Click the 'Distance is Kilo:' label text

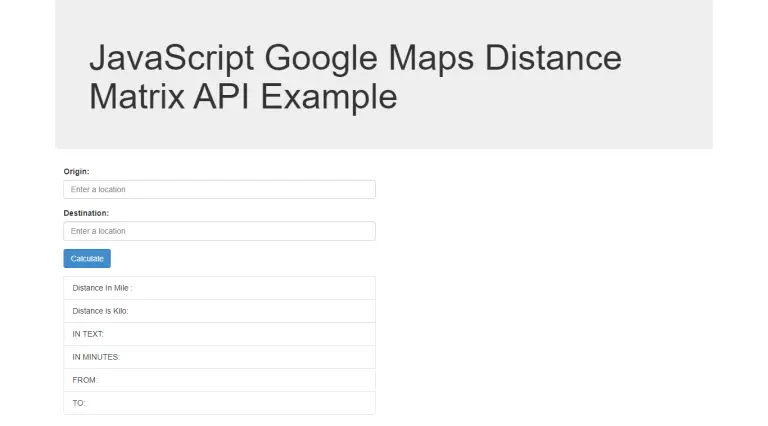(100, 311)
